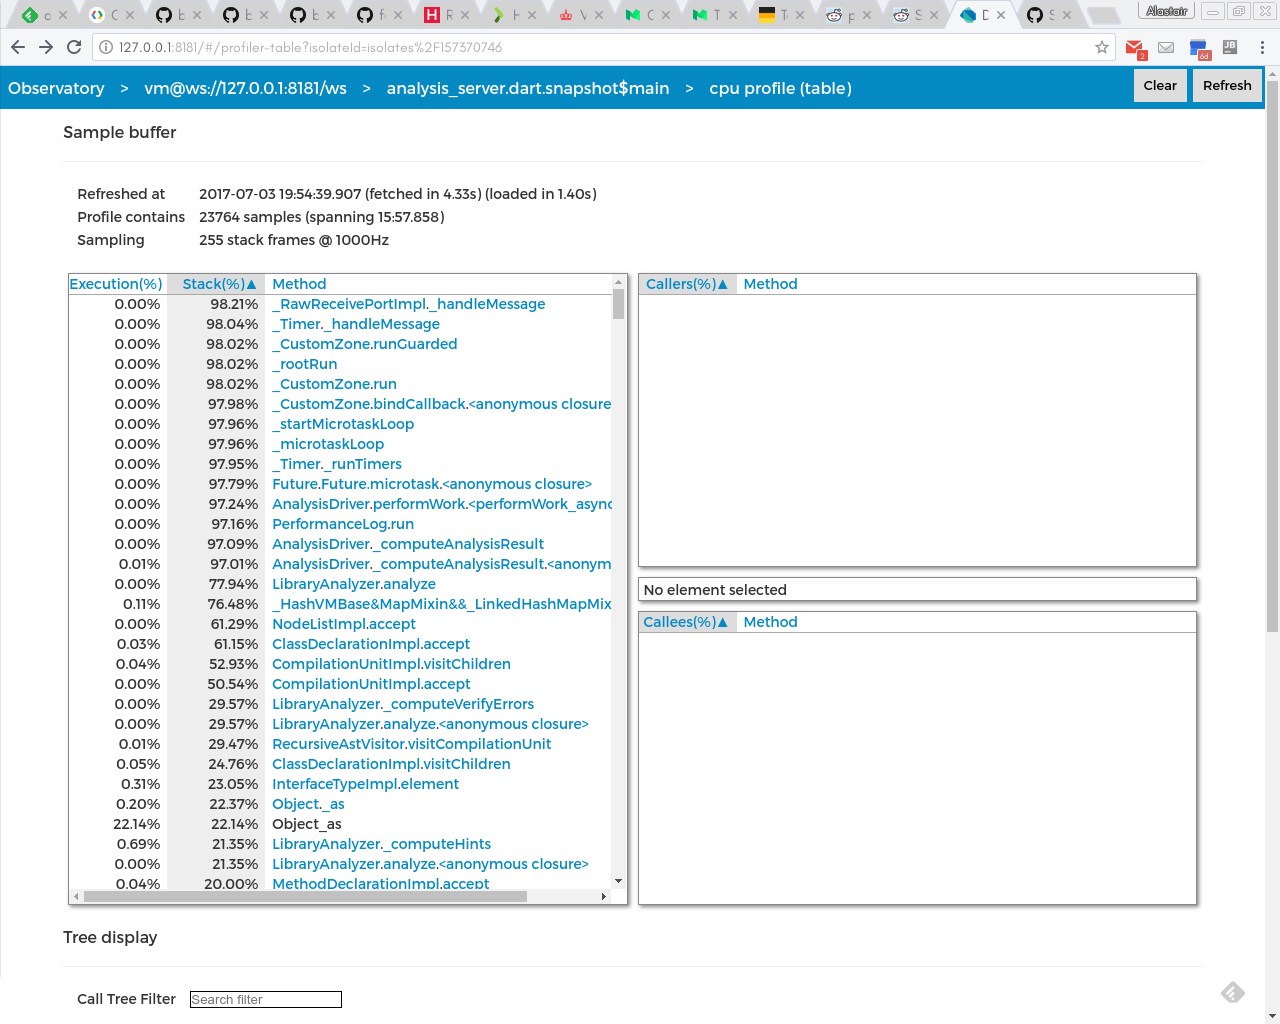Open the JB extension icon
The height and width of the screenshot is (1024, 1280).
(1230, 47)
